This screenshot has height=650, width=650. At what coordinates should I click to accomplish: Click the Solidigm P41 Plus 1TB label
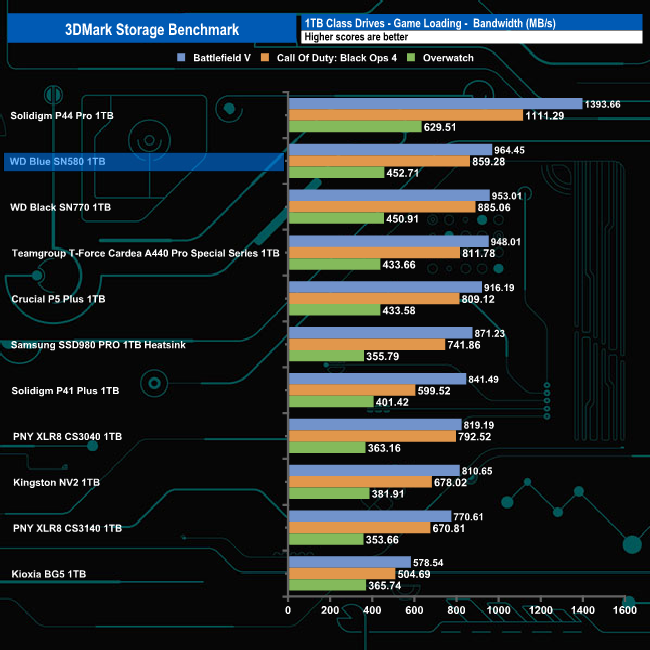coord(65,390)
